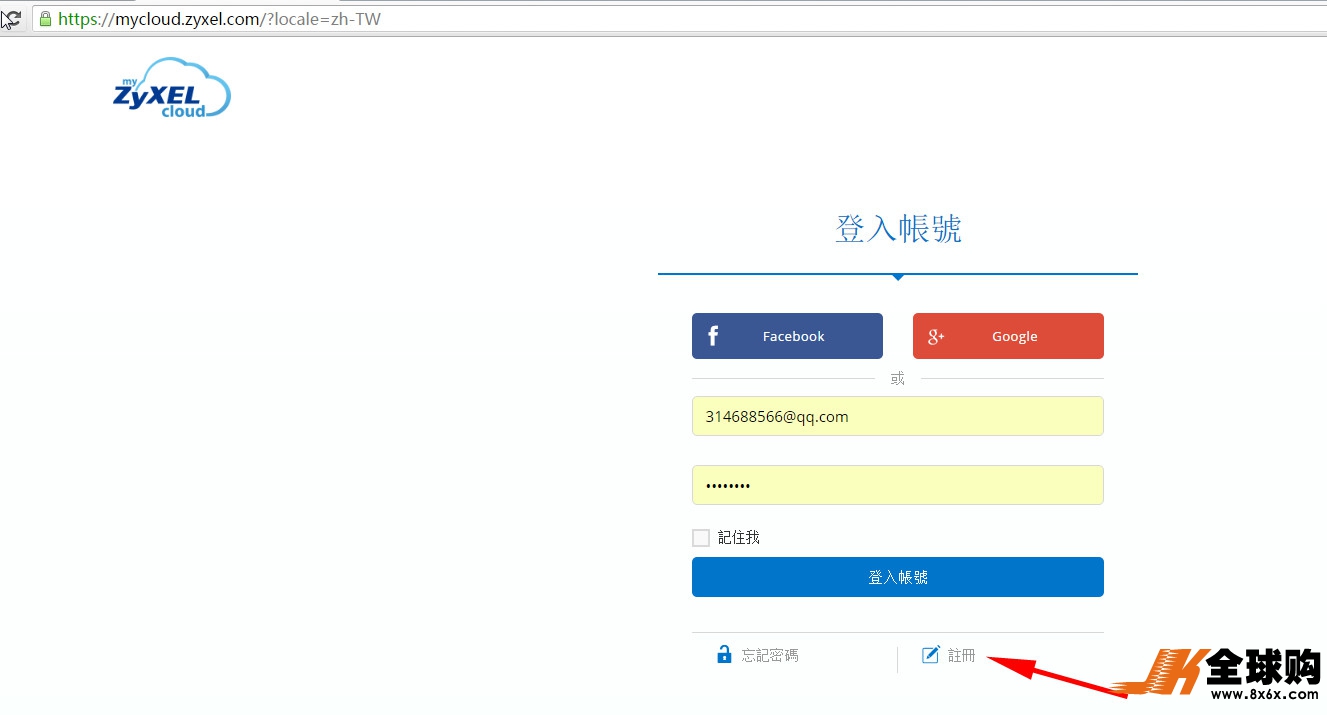Click the Google "g+" icon

click(x=935, y=336)
